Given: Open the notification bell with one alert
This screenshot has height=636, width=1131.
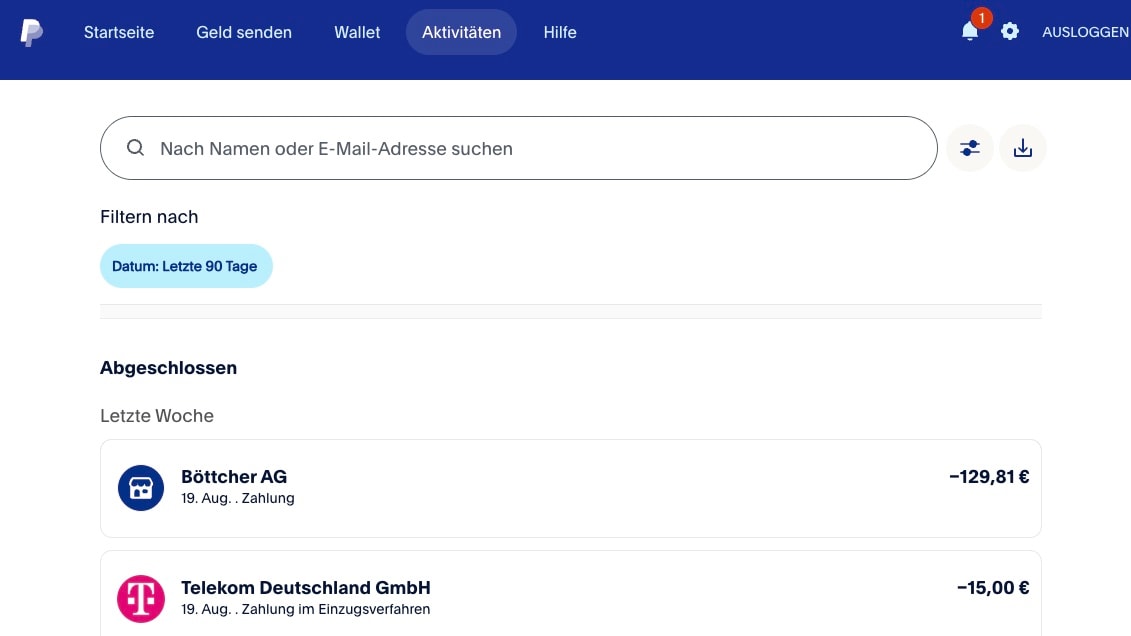Looking at the screenshot, I should [x=968, y=32].
